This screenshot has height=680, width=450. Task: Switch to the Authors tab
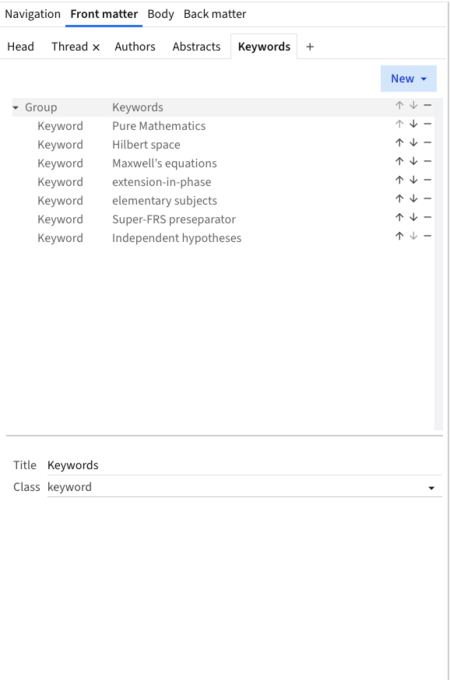(x=135, y=46)
